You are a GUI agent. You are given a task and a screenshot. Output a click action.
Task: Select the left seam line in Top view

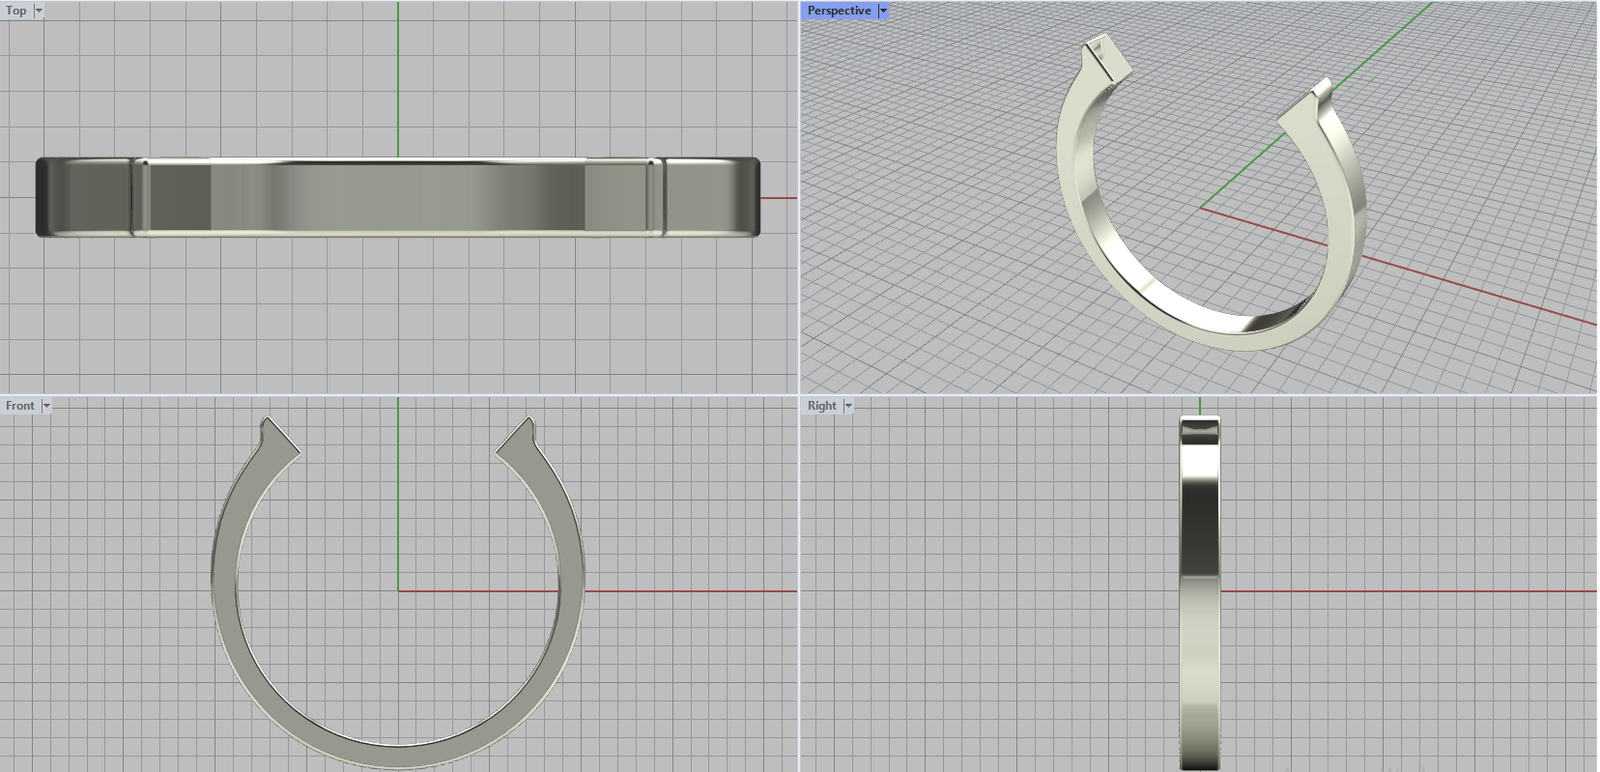point(140,197)
